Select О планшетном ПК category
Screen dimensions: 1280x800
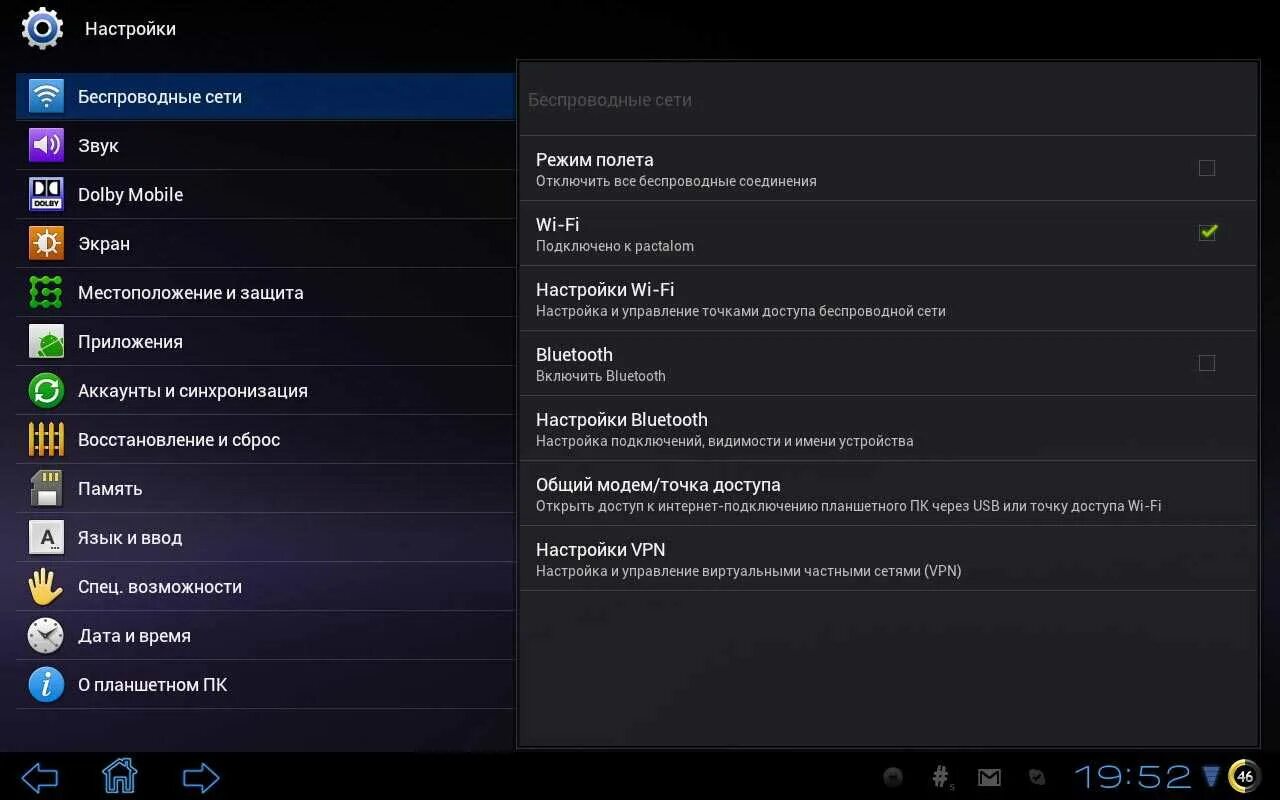[x=265, y=684]
